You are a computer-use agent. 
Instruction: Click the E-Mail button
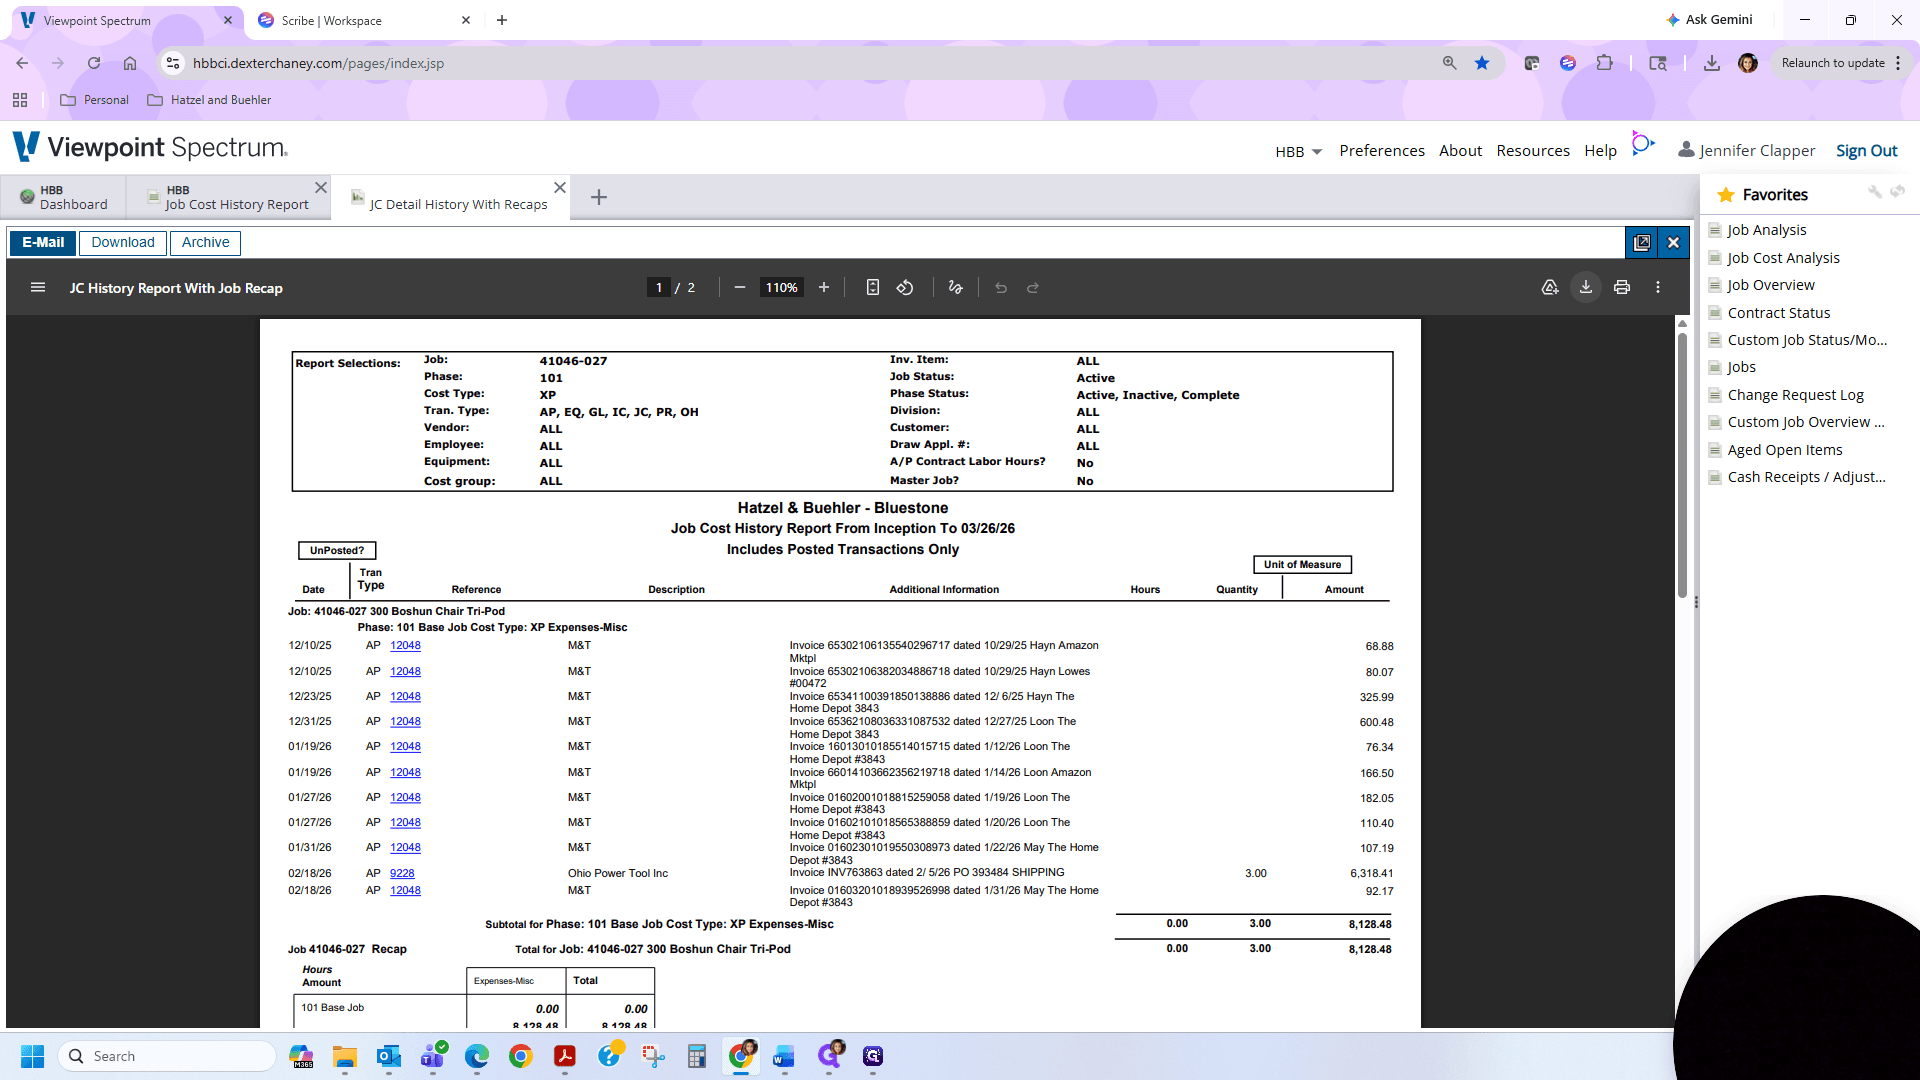(x=43, y=243)
